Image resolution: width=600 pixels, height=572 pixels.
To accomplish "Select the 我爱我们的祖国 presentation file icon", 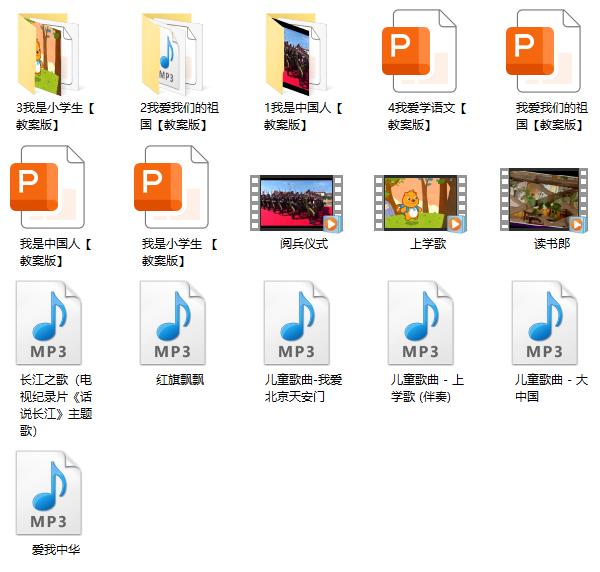I will pyautogui.click(x=545, y=52).
